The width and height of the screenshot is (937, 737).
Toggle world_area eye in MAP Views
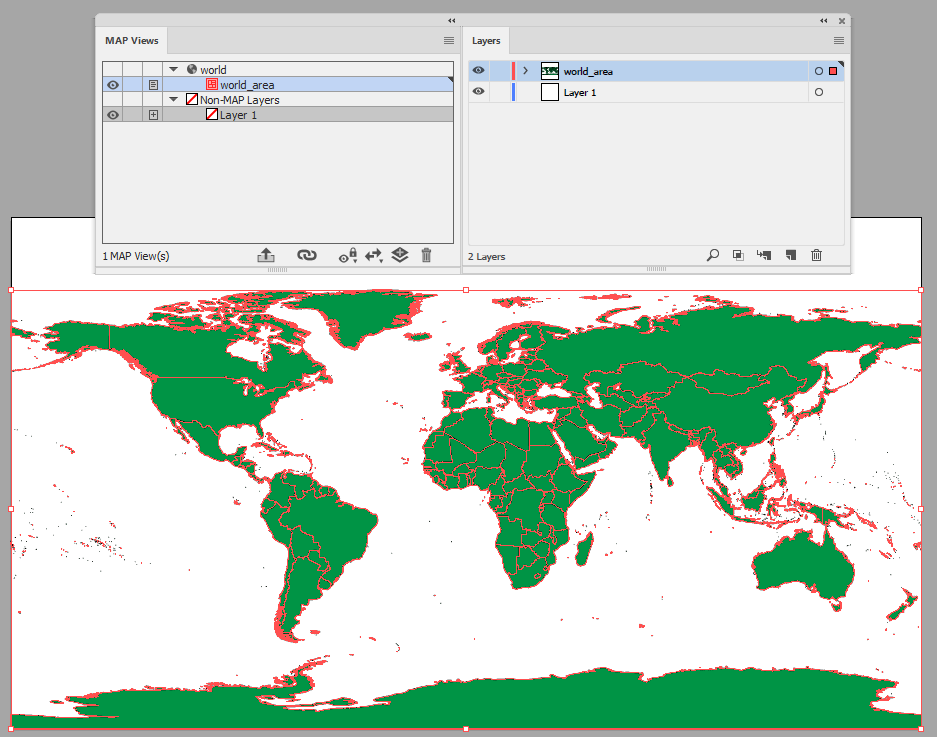112,85
